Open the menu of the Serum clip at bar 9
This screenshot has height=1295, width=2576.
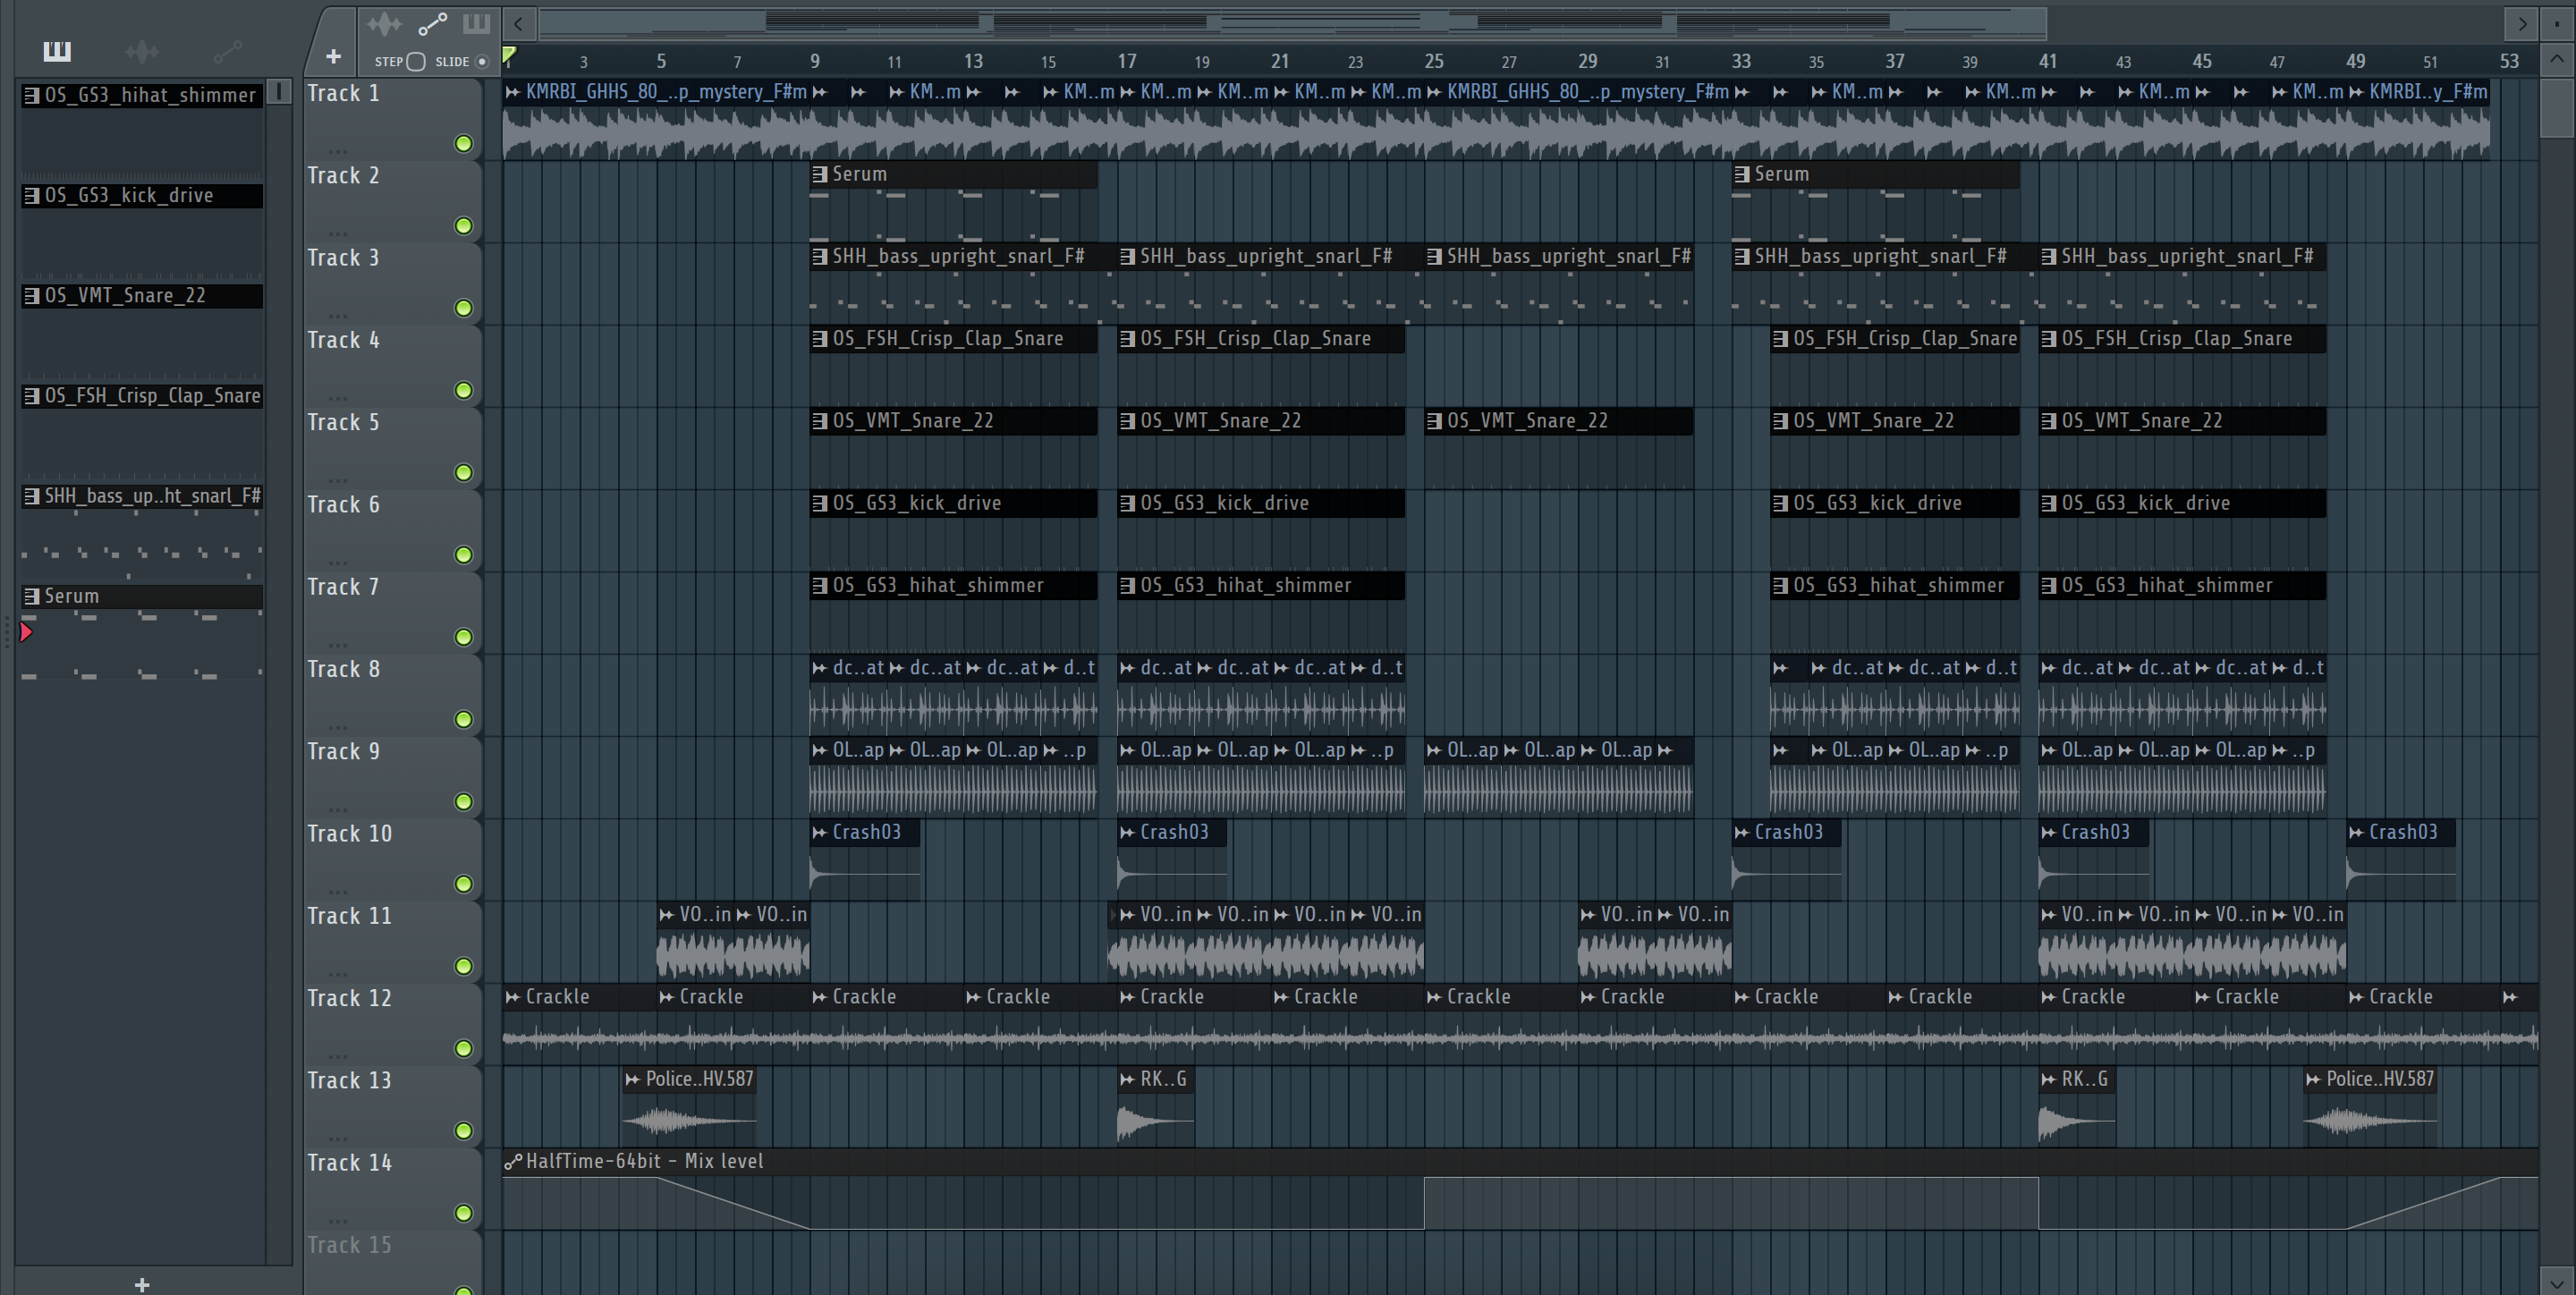[820, 174]
